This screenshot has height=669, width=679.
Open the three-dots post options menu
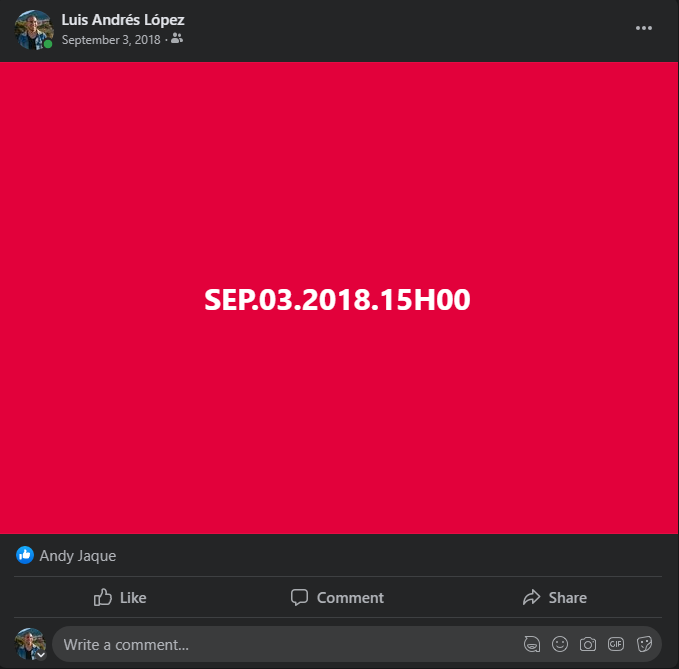[643, 28]
